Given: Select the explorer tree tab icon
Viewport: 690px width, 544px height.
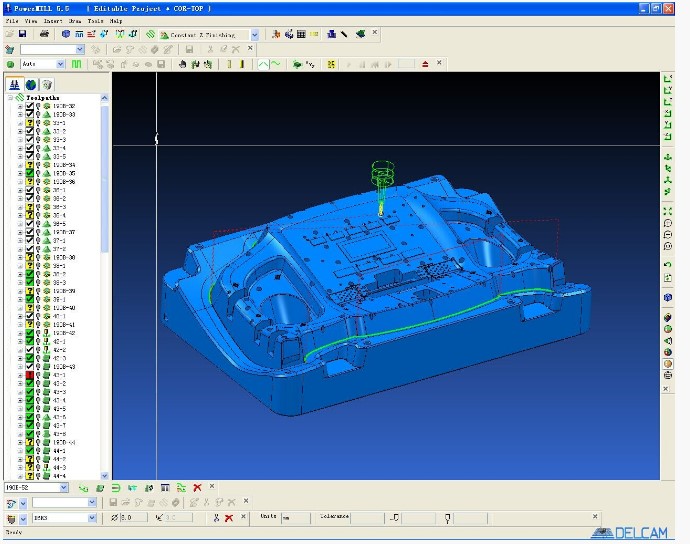Looking at the screenshot, I should pyautogui.click(x=15, y=83).
